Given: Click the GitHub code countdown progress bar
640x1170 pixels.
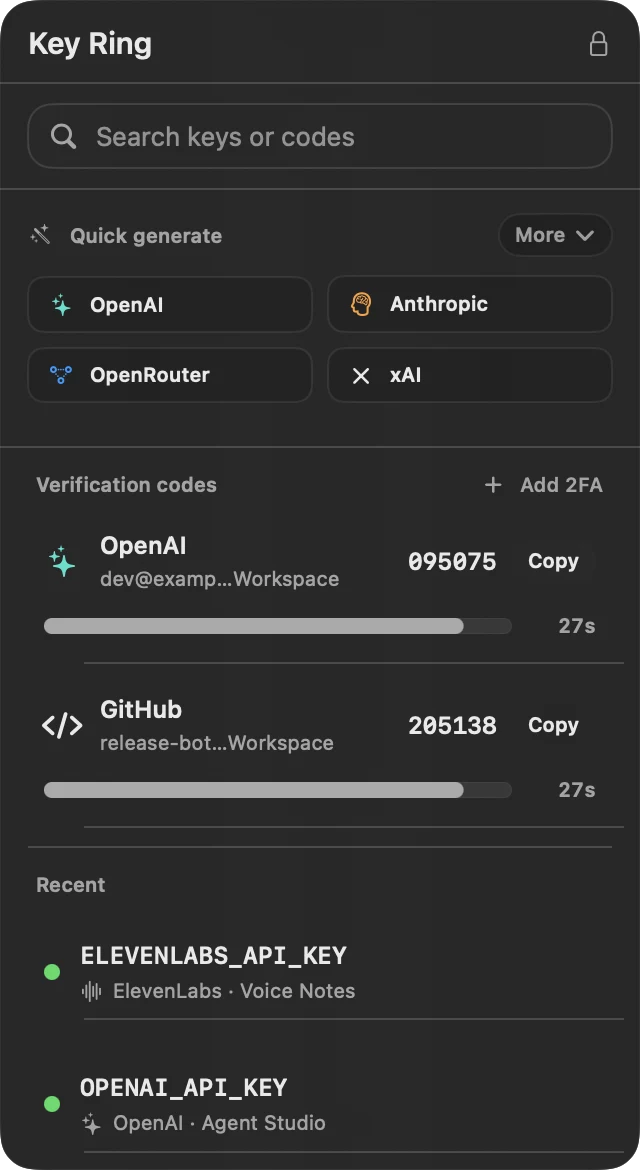Looking at the screenshot, I should [277, 790].
